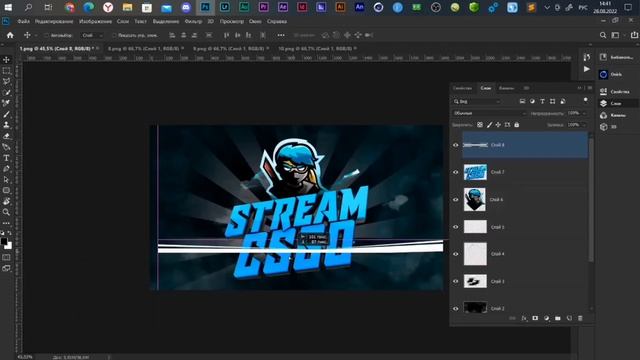Select the Hand tool
The height and width of the screenshot is (360, 640).
coord(6,201)
